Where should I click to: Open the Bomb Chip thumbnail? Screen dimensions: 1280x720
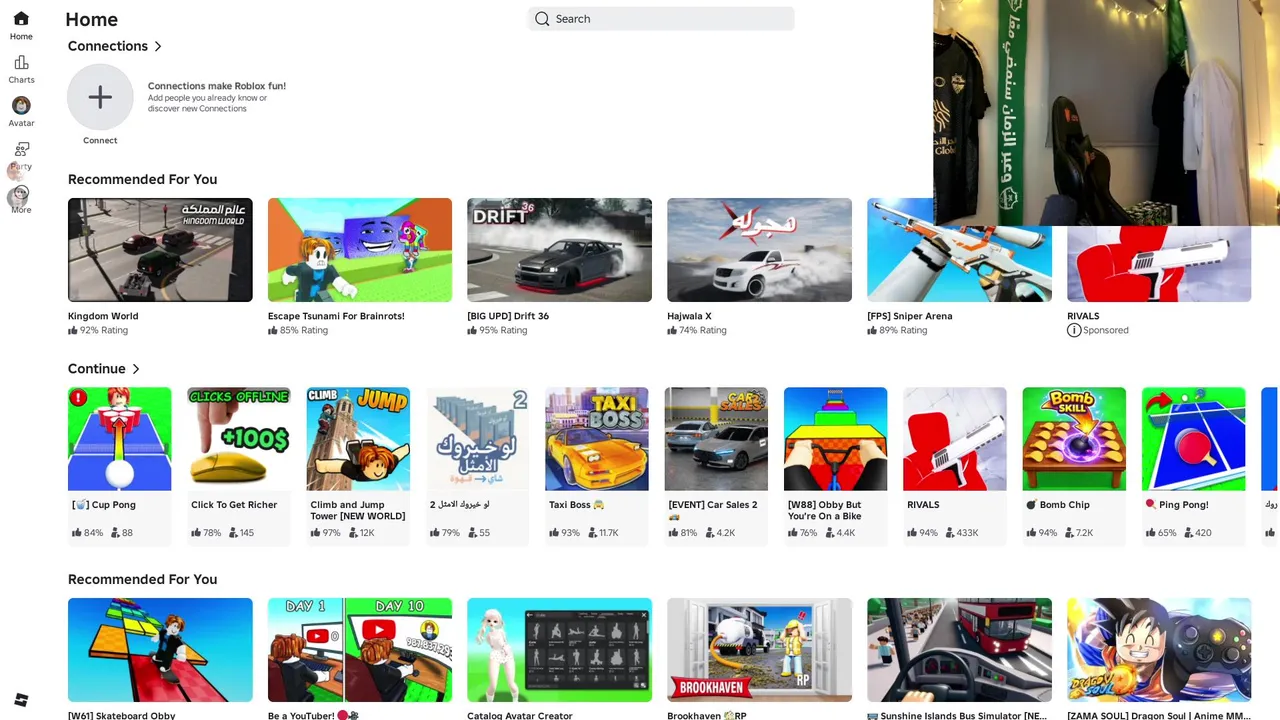pos(1074,439)
